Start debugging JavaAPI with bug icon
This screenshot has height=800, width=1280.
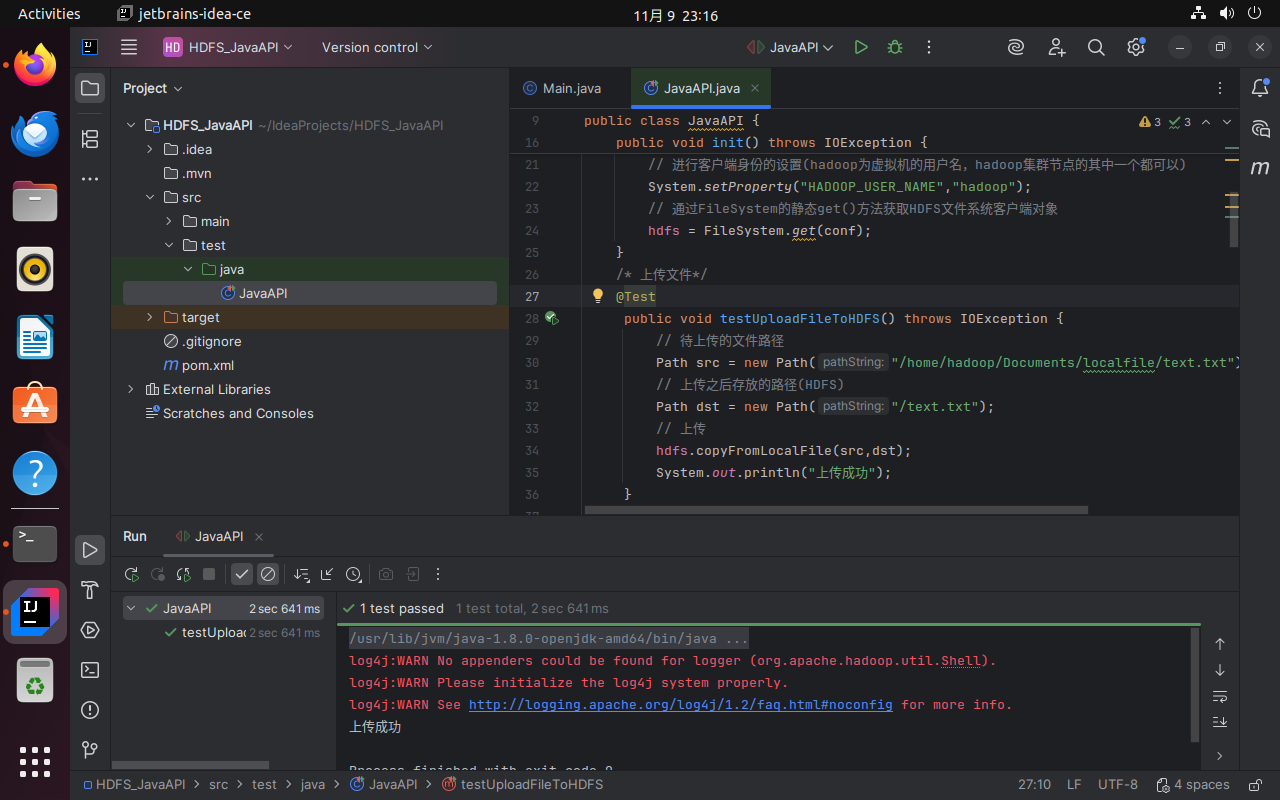tap(895, 47)
